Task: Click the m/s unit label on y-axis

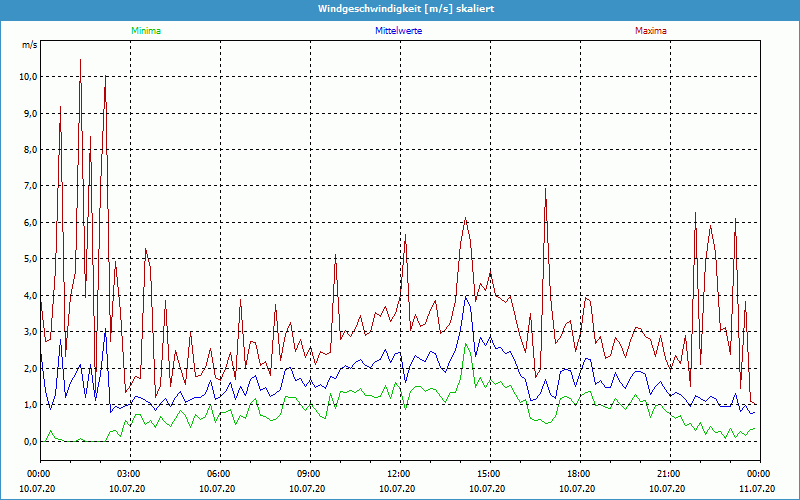Action: pyautogui.click(x=29, y=45)
